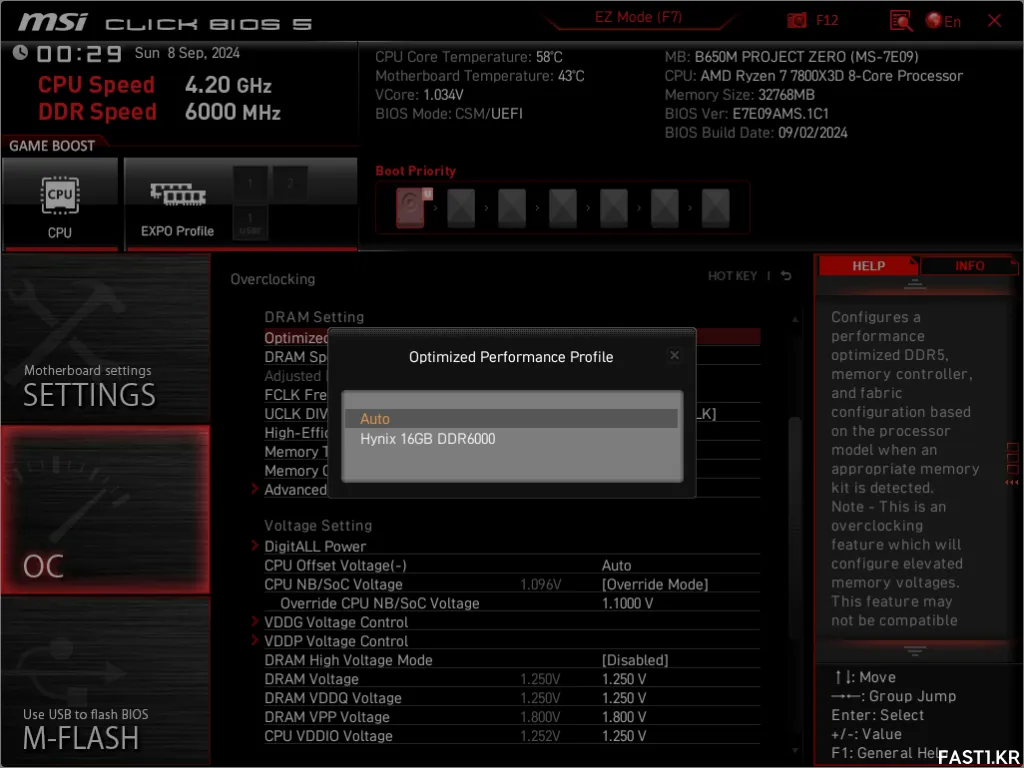Click the CPU chip icon
The height and width of the screenshot is (768, 1024).
point(59,194)
